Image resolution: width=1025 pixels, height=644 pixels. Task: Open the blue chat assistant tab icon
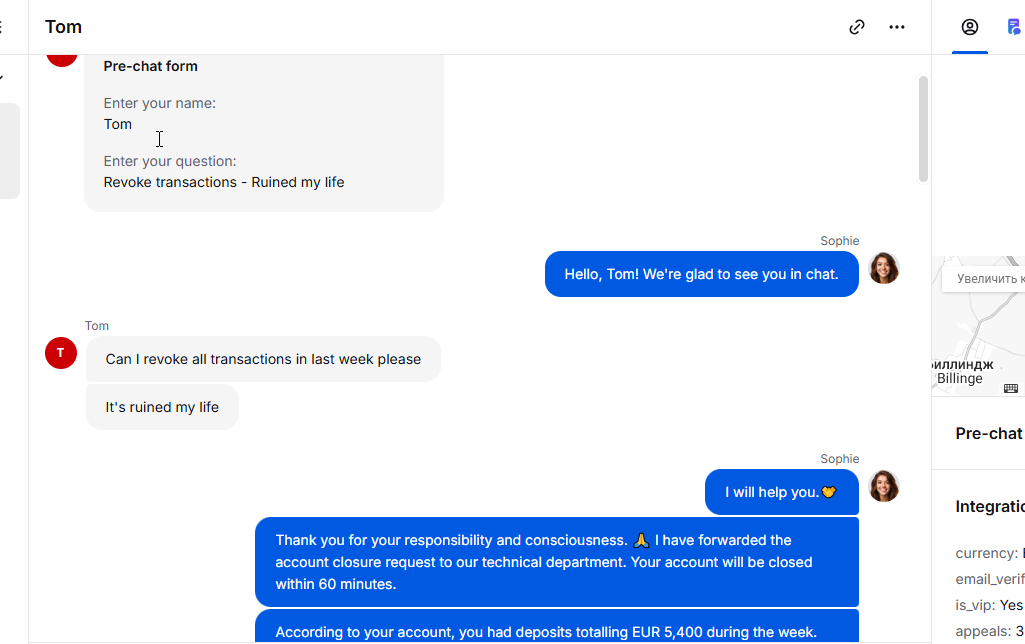1015,27
